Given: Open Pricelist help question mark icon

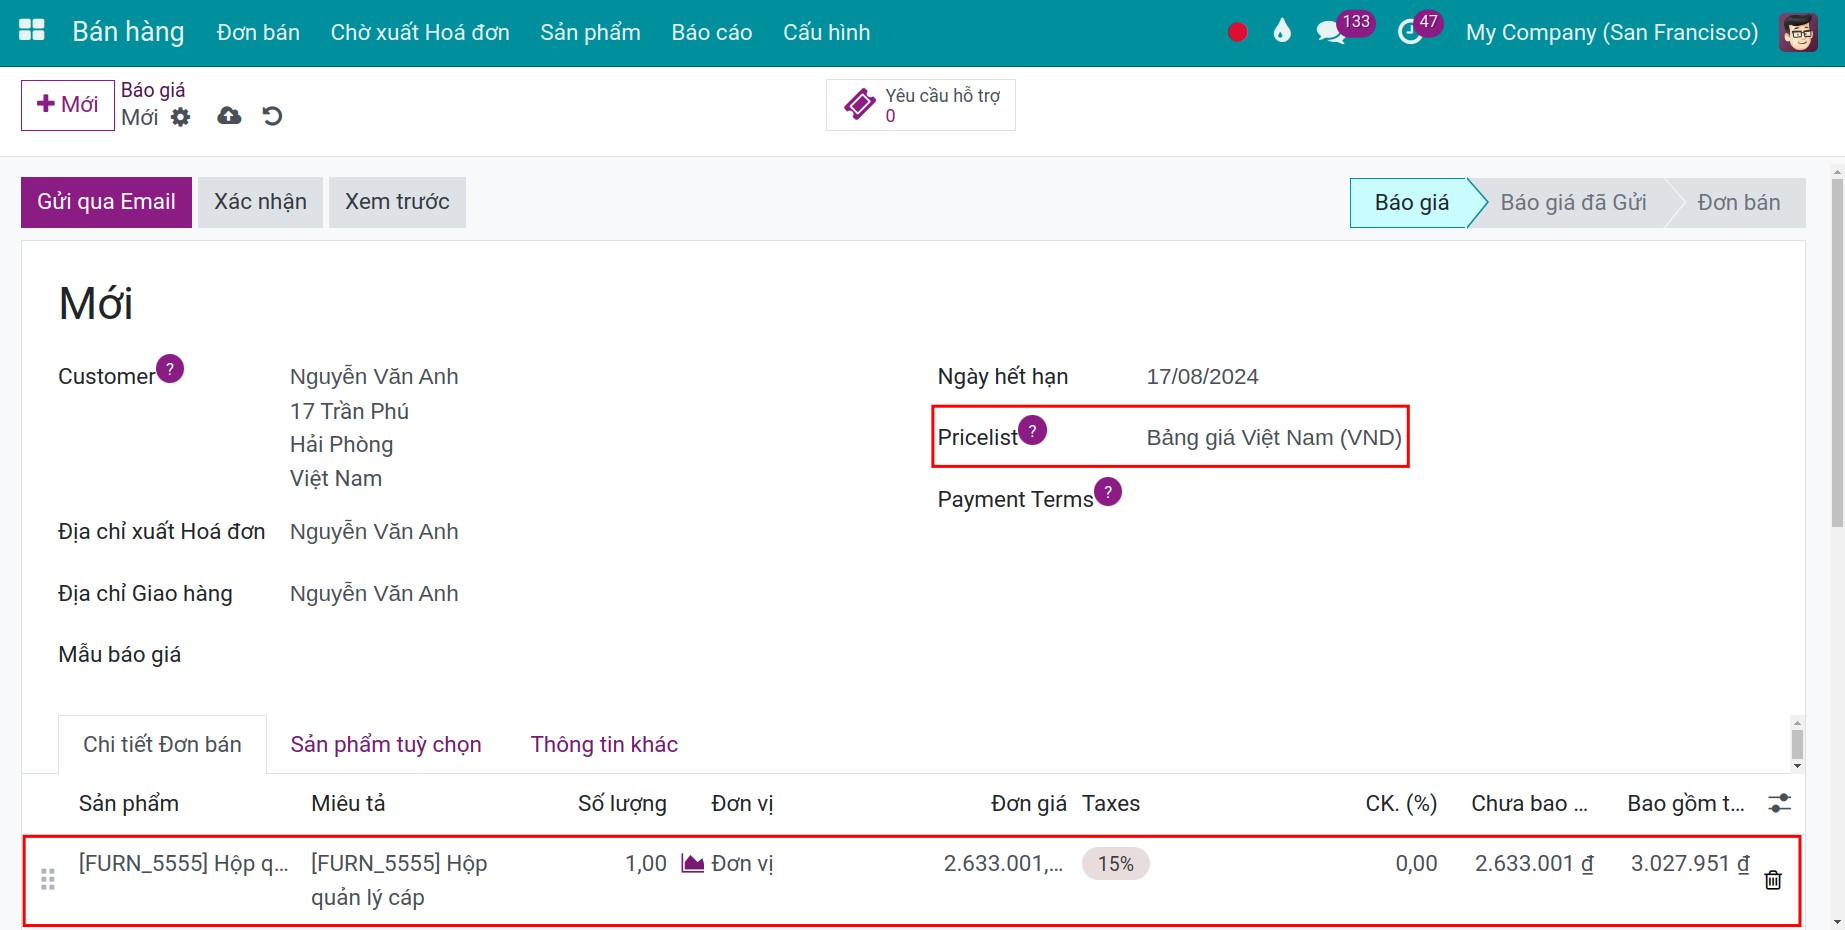Looking at the screenshot, I should point(1033,430).
